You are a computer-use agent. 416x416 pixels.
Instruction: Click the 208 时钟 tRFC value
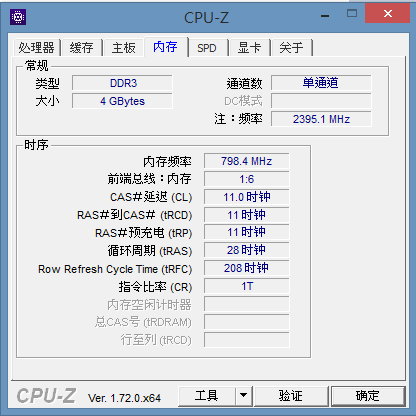click(247, 268)
